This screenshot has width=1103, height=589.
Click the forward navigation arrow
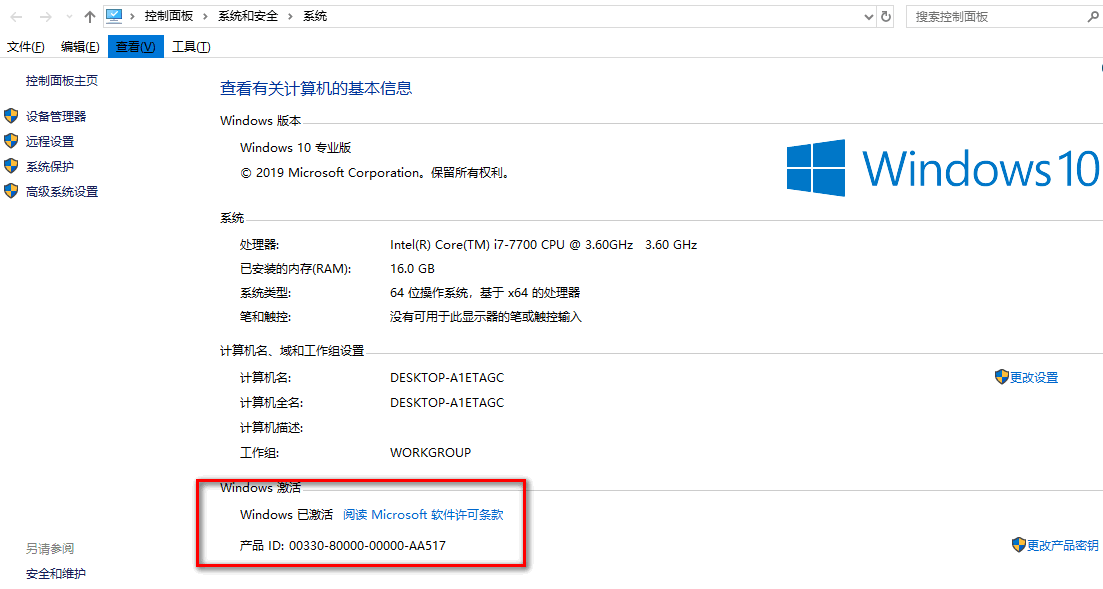pyautogui.click(x=45, y=17)
